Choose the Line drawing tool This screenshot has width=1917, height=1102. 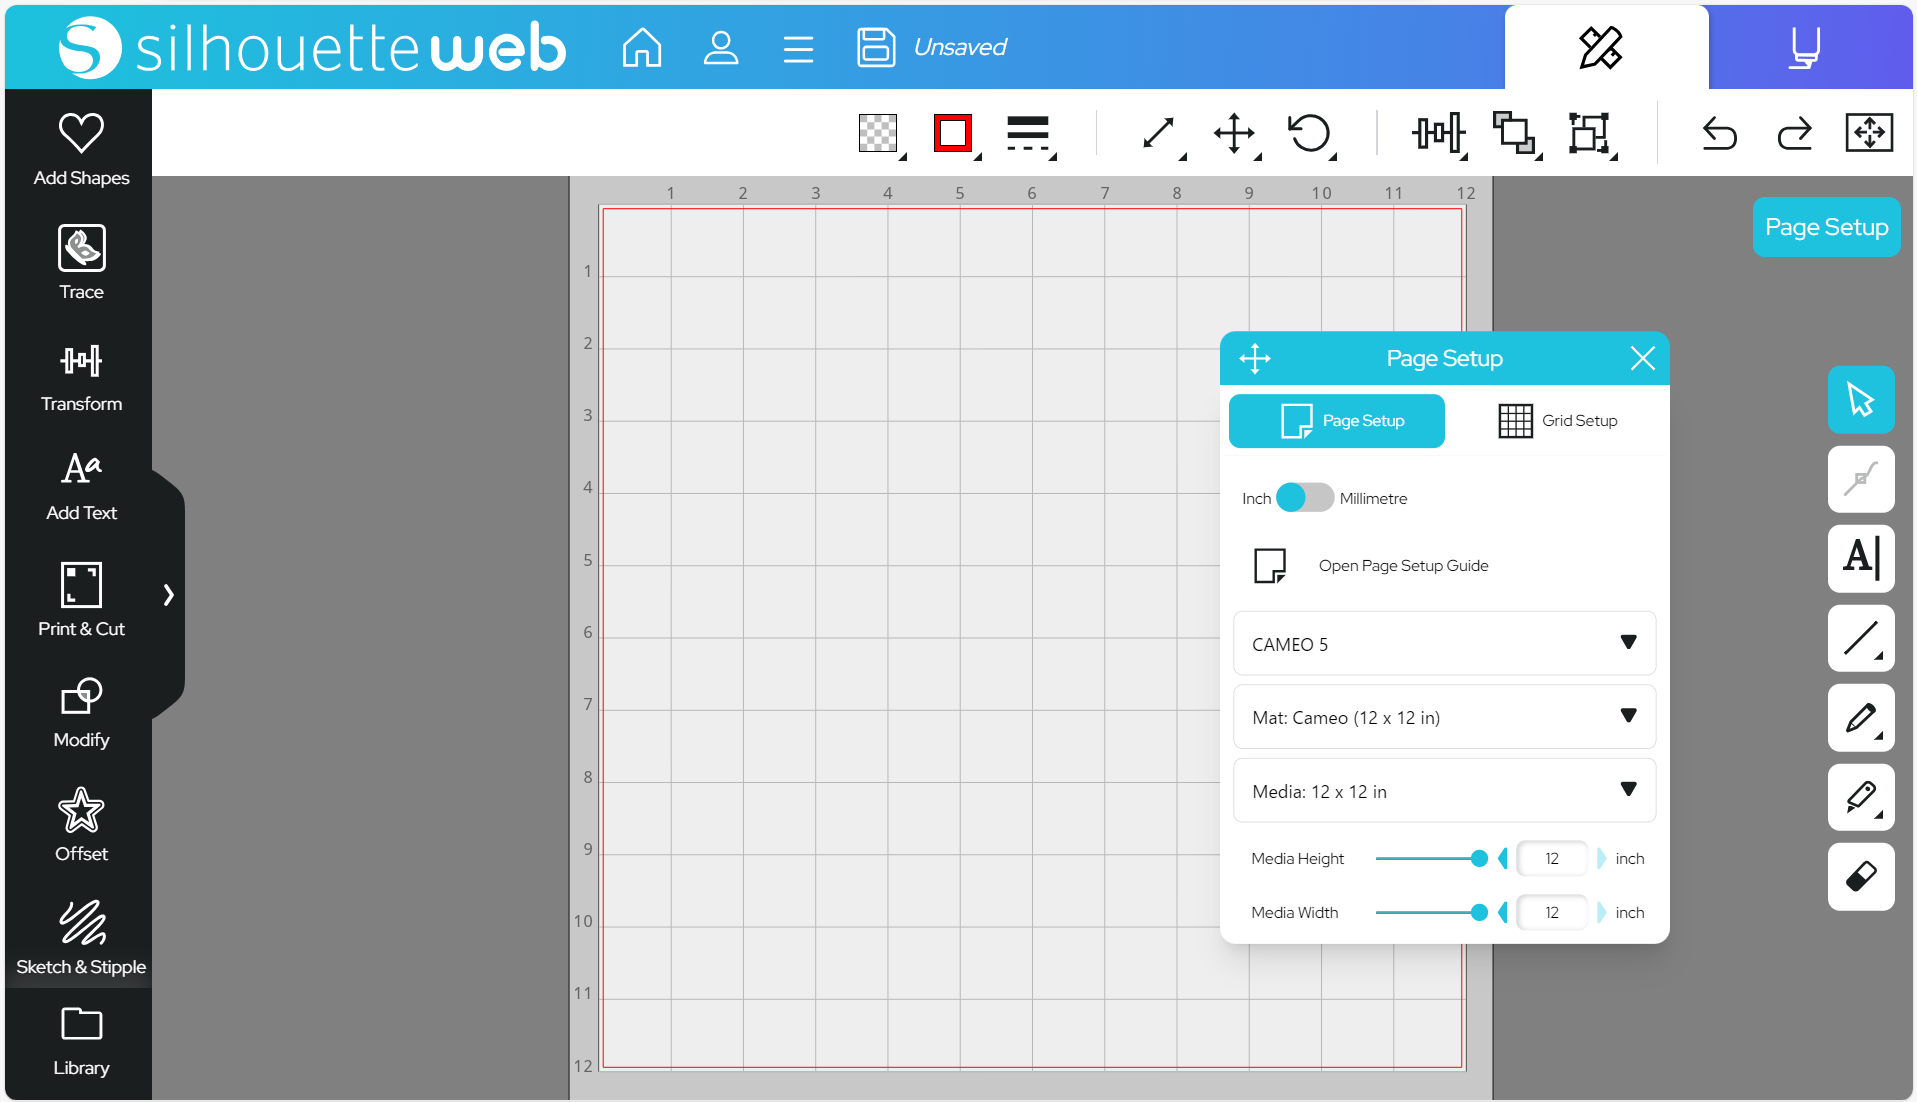pos(1861,638)
